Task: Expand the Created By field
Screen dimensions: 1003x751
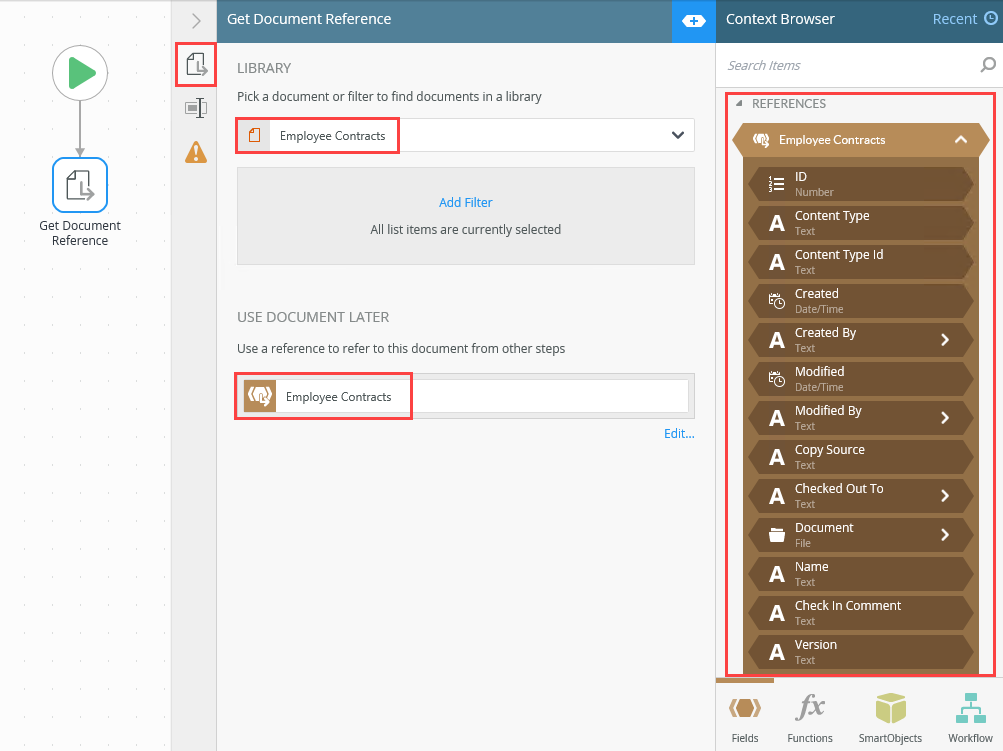Action: (x=945, y=340)
